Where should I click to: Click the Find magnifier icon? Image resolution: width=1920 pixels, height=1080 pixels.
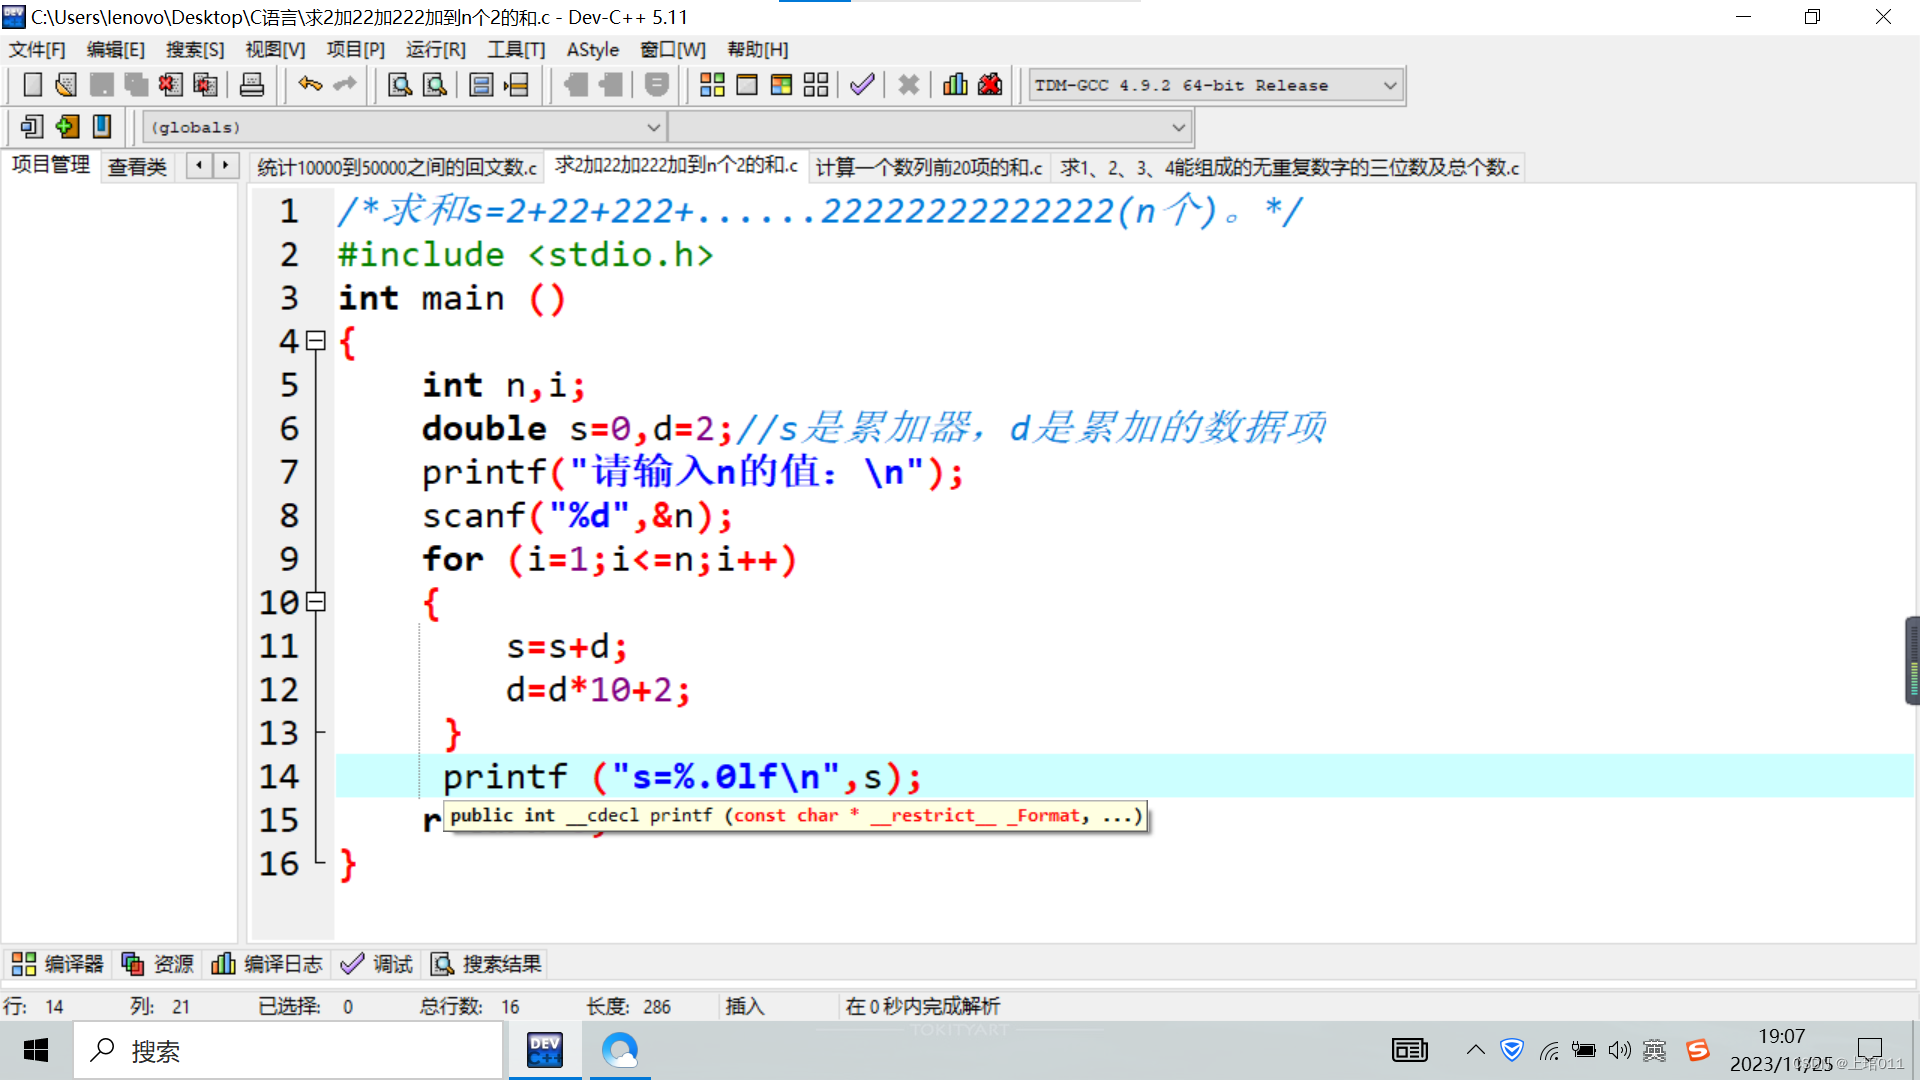coord(400,85)
